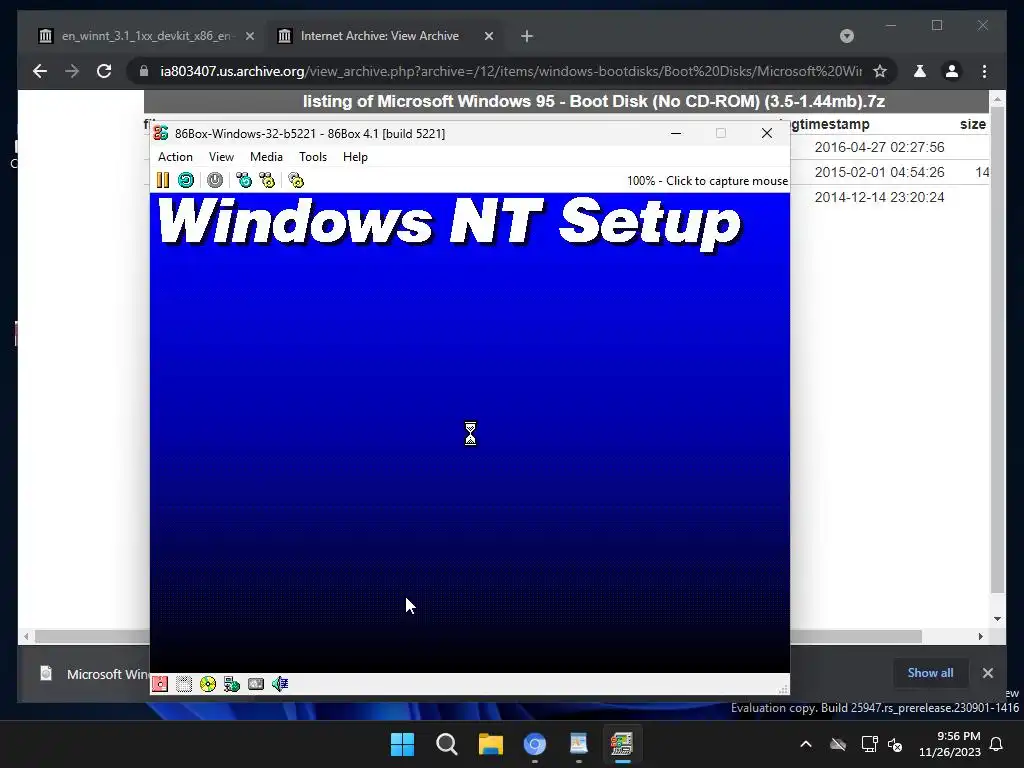Viewport: 1024px width, 768px height.
Task: Open notification bell in system tray
Action: (997, 744)
